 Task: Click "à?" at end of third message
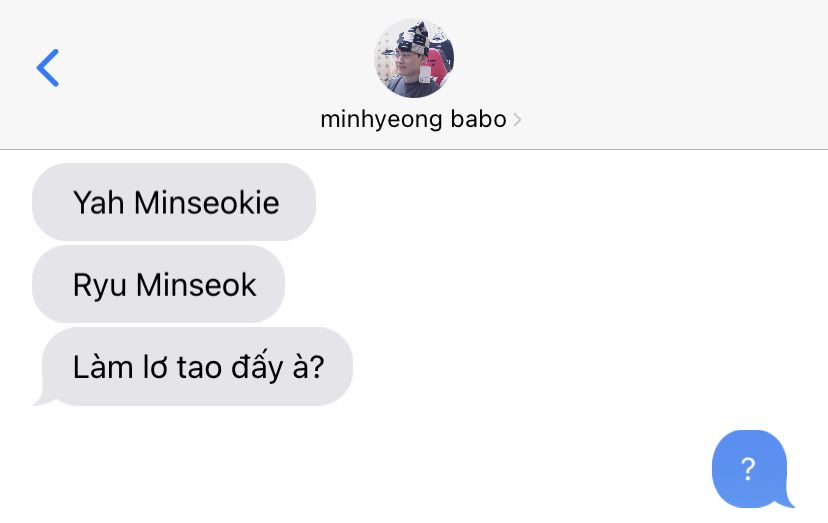[308, 367]
